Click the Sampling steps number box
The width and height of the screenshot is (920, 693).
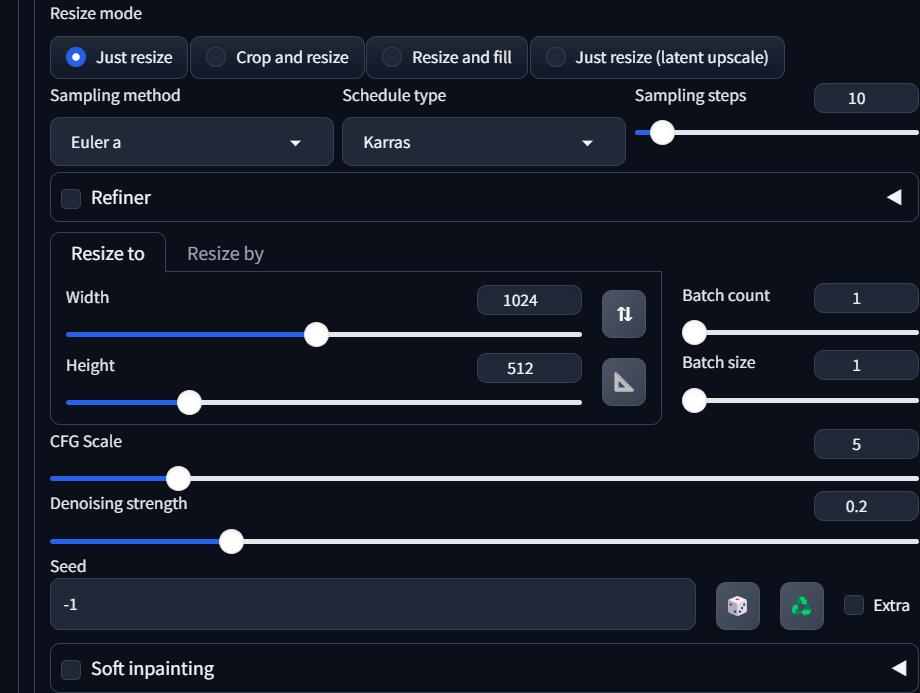pyautogui.click(x=865, y=98)
